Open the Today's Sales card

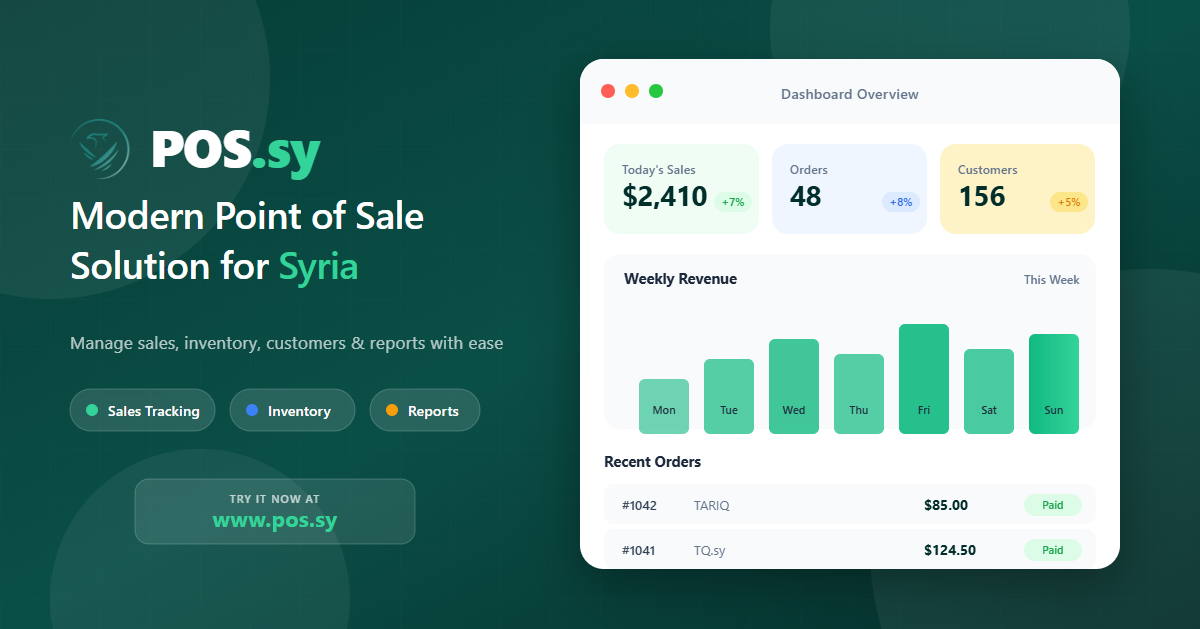(681, 188)
